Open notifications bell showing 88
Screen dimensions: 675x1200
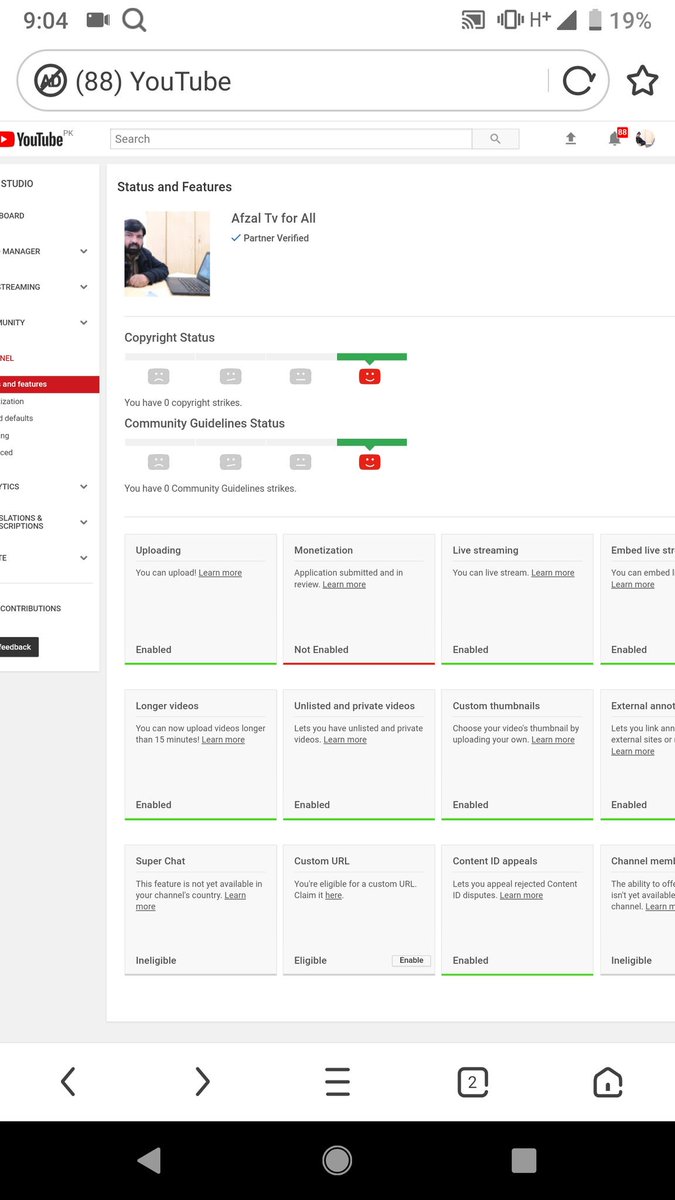coord(616,138)
